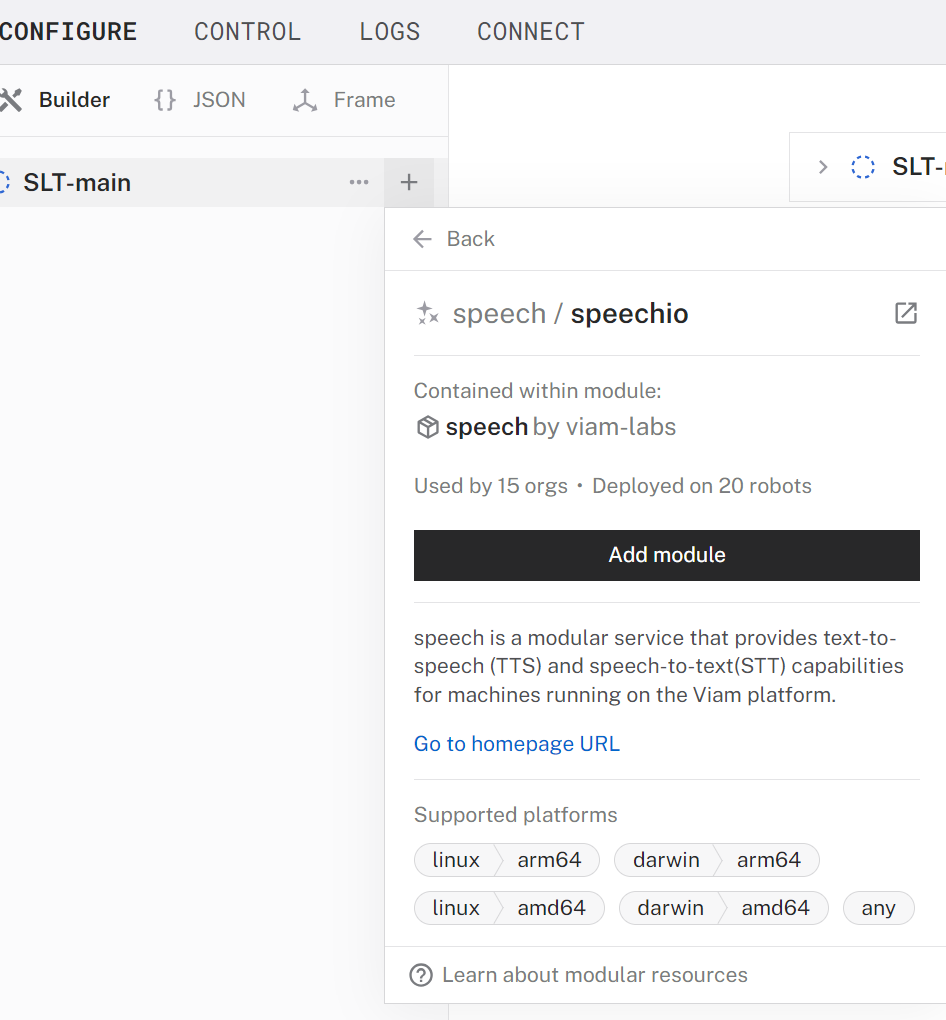The image size is (946, 1020).
Task: Open the three-dot menu for SLT-main
Action: pyautogui.click(x=359, y=183)
